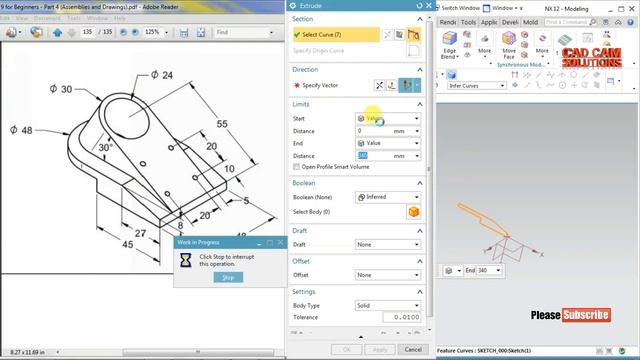
Task: Open the Body Type dropdown set to Solid
Action: [388, 305]
